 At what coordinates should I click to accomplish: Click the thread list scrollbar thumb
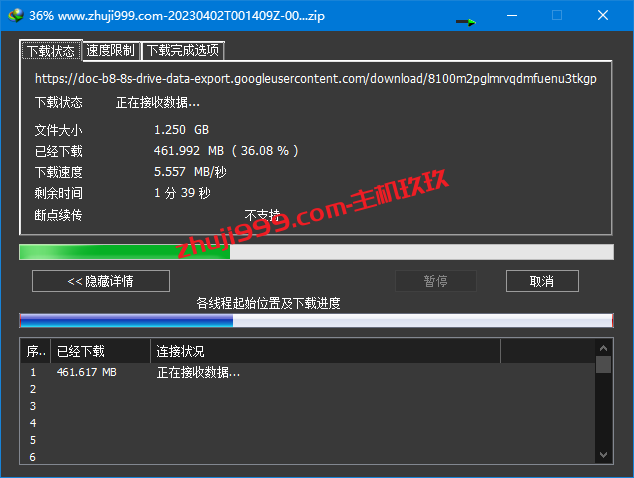(x=603, y=364)
